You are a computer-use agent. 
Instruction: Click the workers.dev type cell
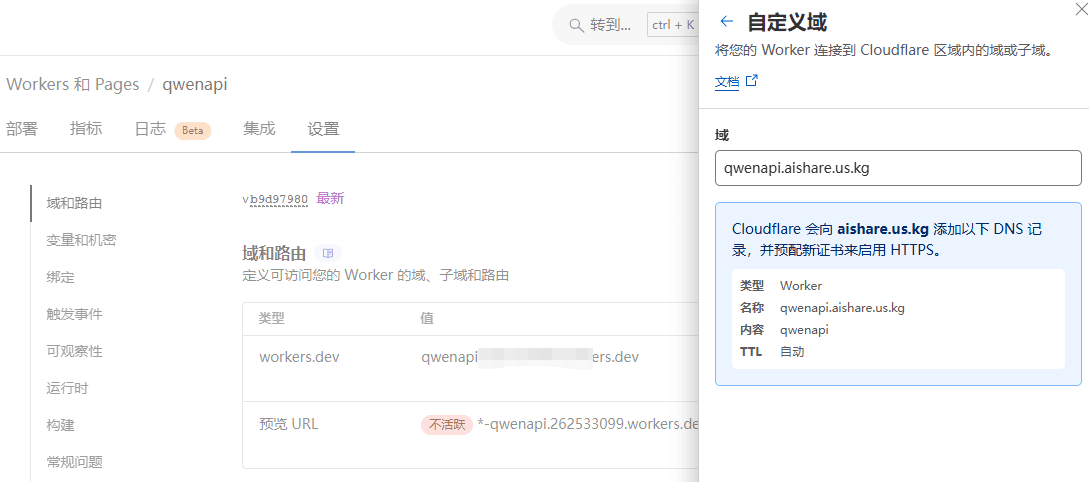[299, 357]
